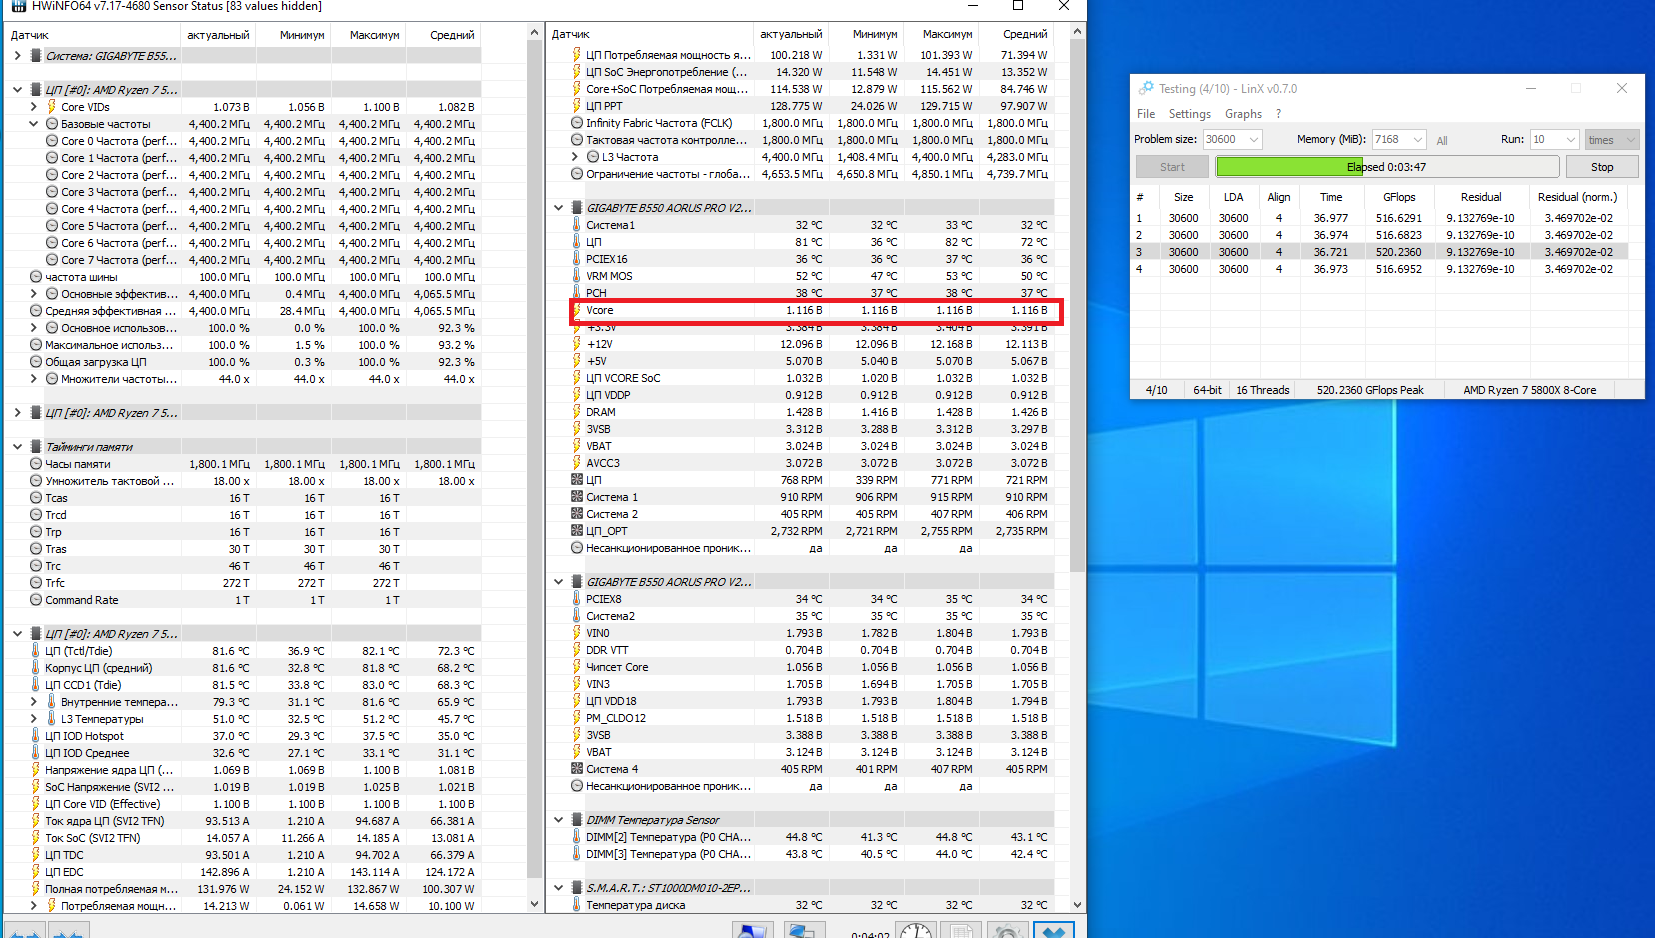Click the thermometer icon beside PCH
This screenshot has height=938, width=1655.
click(x=577, y=293)
